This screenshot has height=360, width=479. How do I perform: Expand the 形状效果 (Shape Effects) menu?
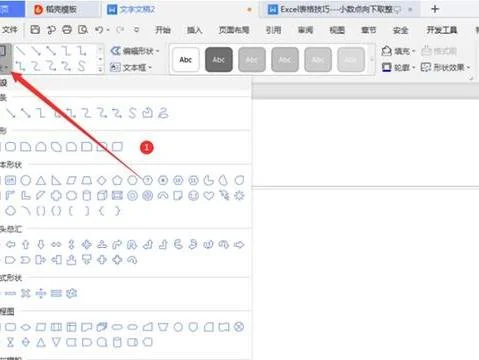pos(446,68)
